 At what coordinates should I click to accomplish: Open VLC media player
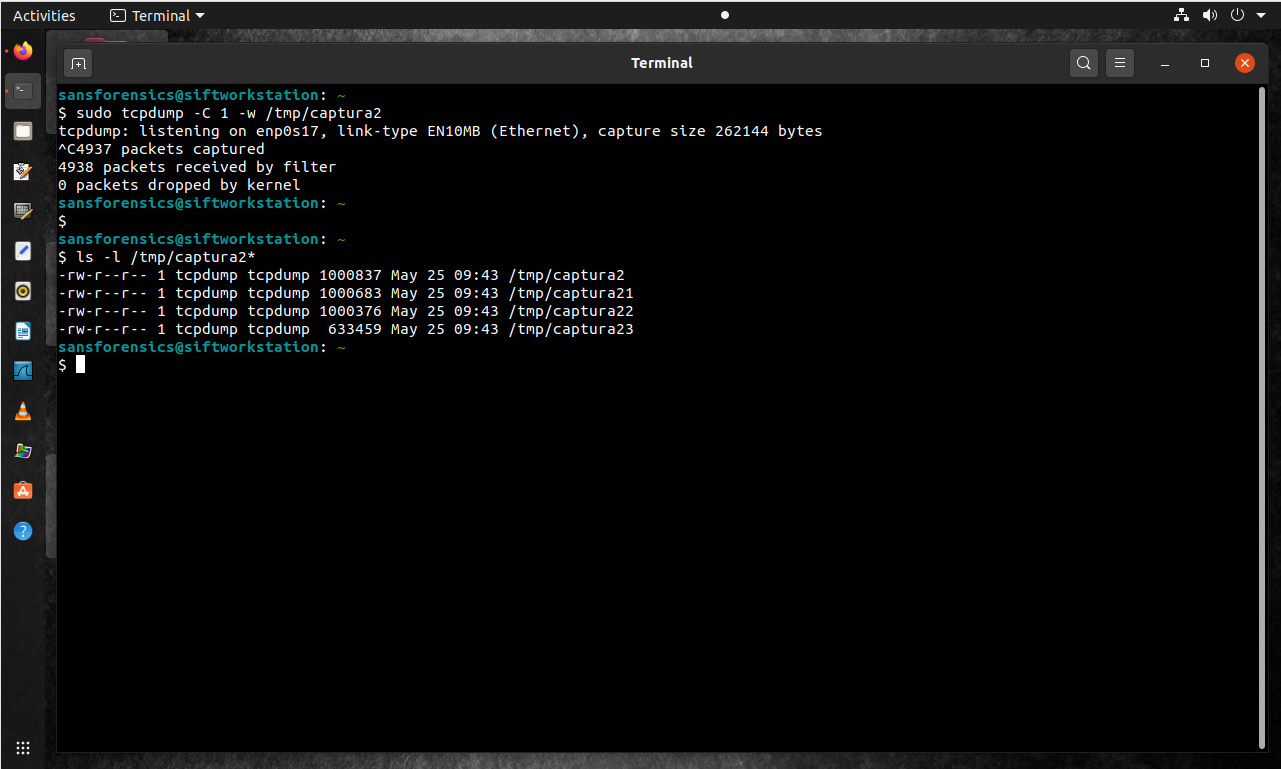tap(23, 411)
